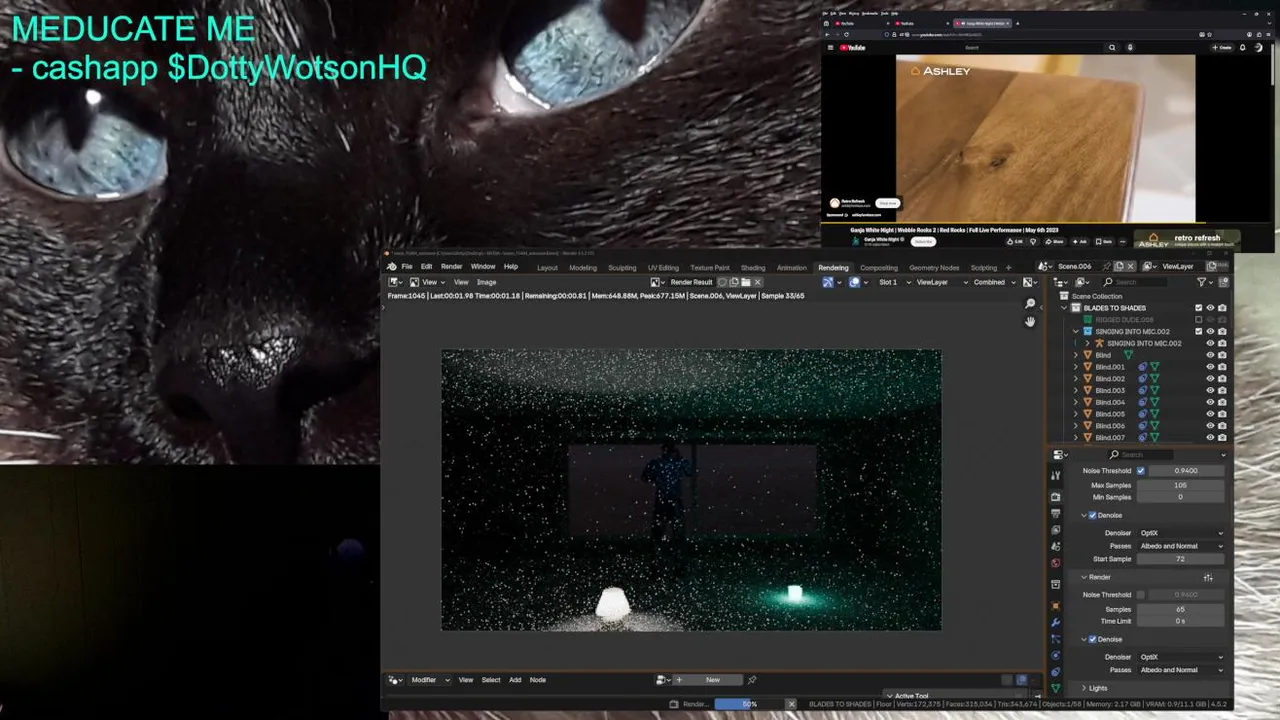This screenshot has height=720, width=1280.
Task: Hide SINGING INTO MIC.002 collection in viewport
Action: point(1210,331)
